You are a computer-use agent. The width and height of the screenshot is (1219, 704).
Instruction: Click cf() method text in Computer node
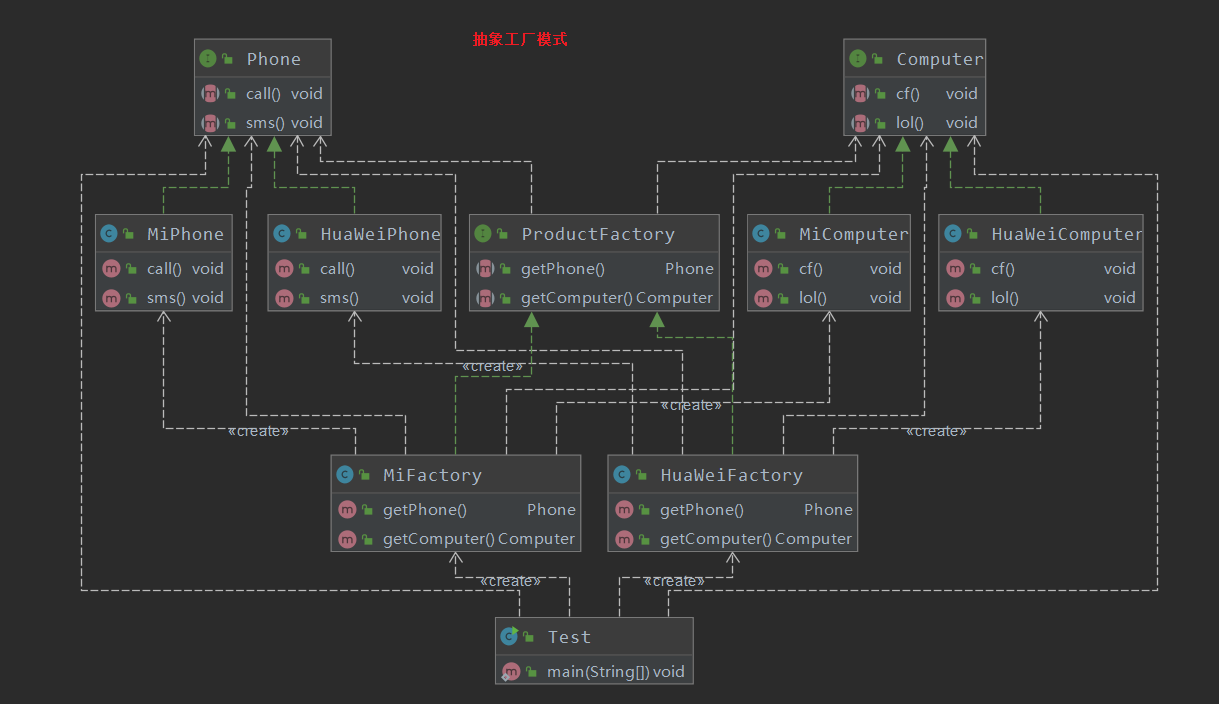[908, 93]
